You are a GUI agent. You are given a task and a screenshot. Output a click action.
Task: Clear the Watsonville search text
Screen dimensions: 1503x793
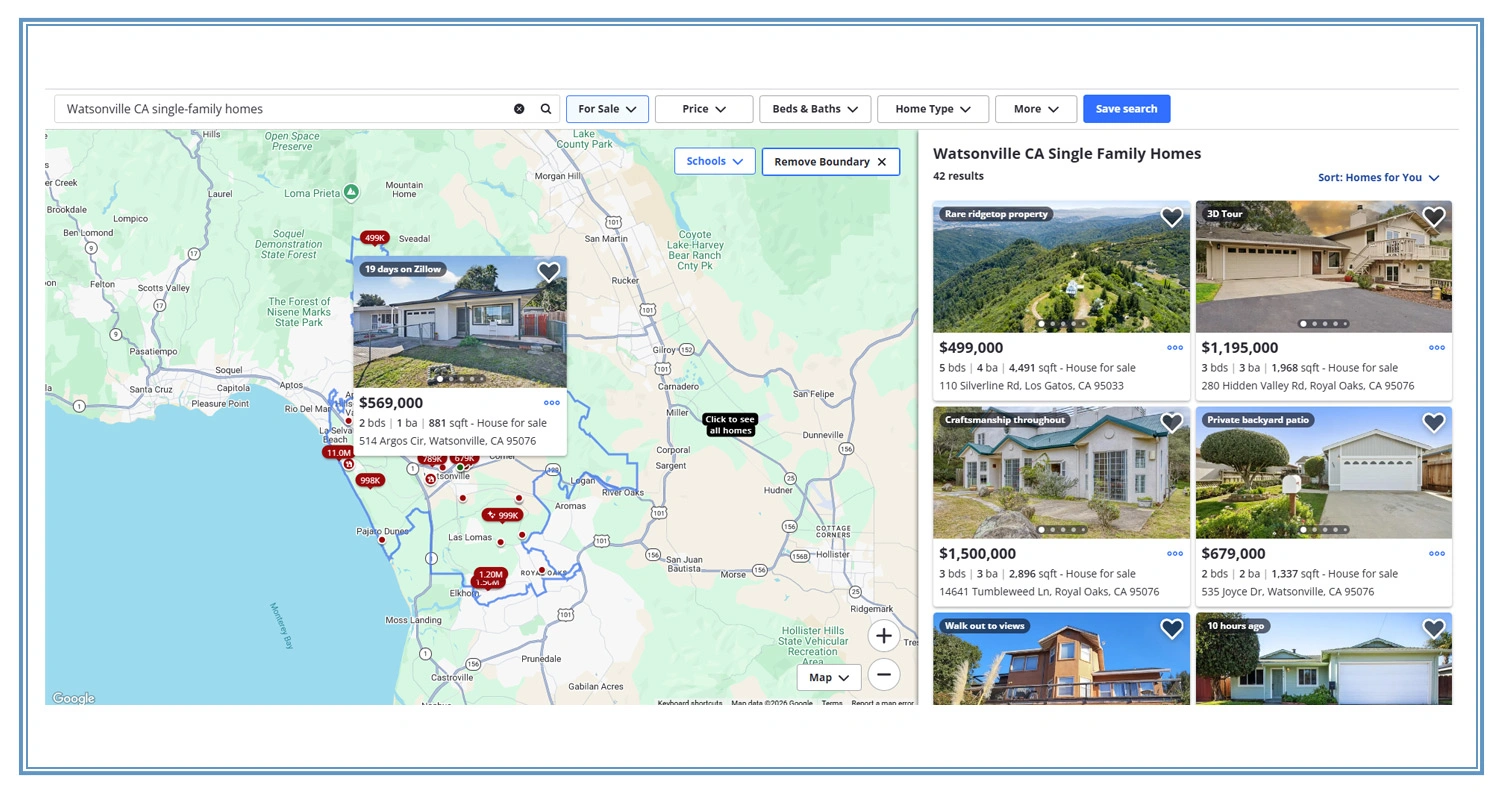519,109
